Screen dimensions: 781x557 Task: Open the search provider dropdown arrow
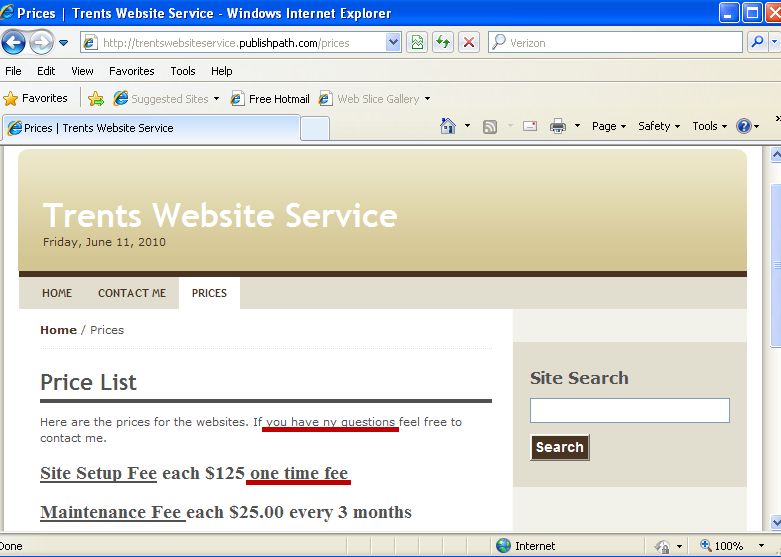click(x=775, y=42)
